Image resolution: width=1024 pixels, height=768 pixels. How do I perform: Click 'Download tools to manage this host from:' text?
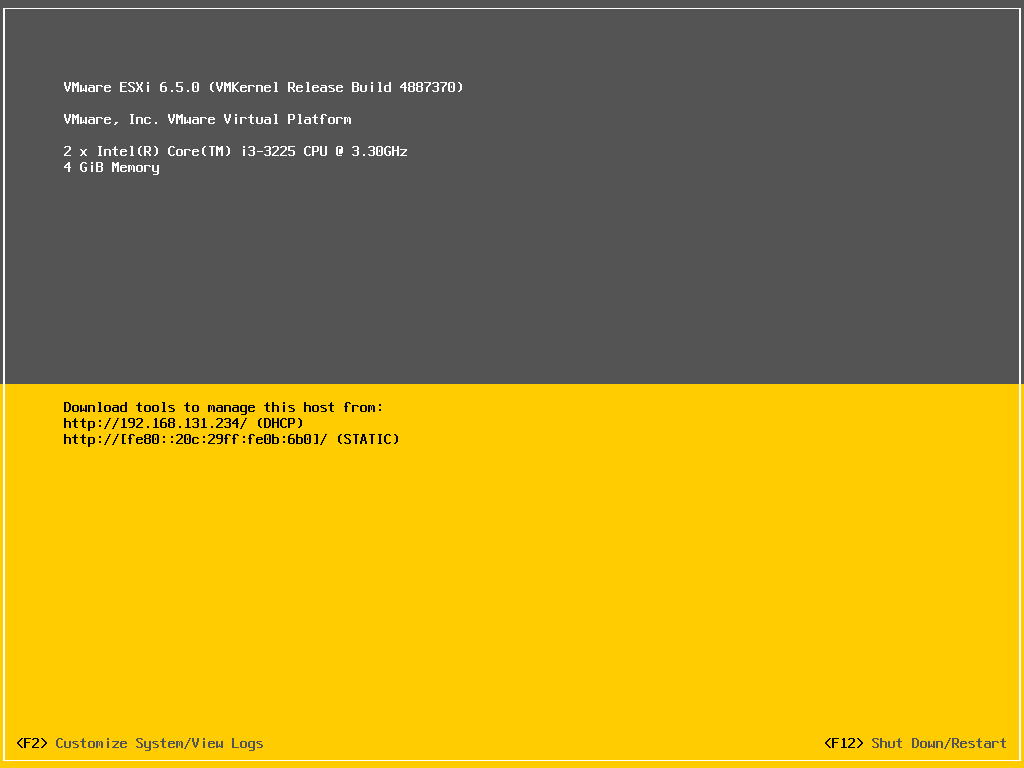pos(223,408)
